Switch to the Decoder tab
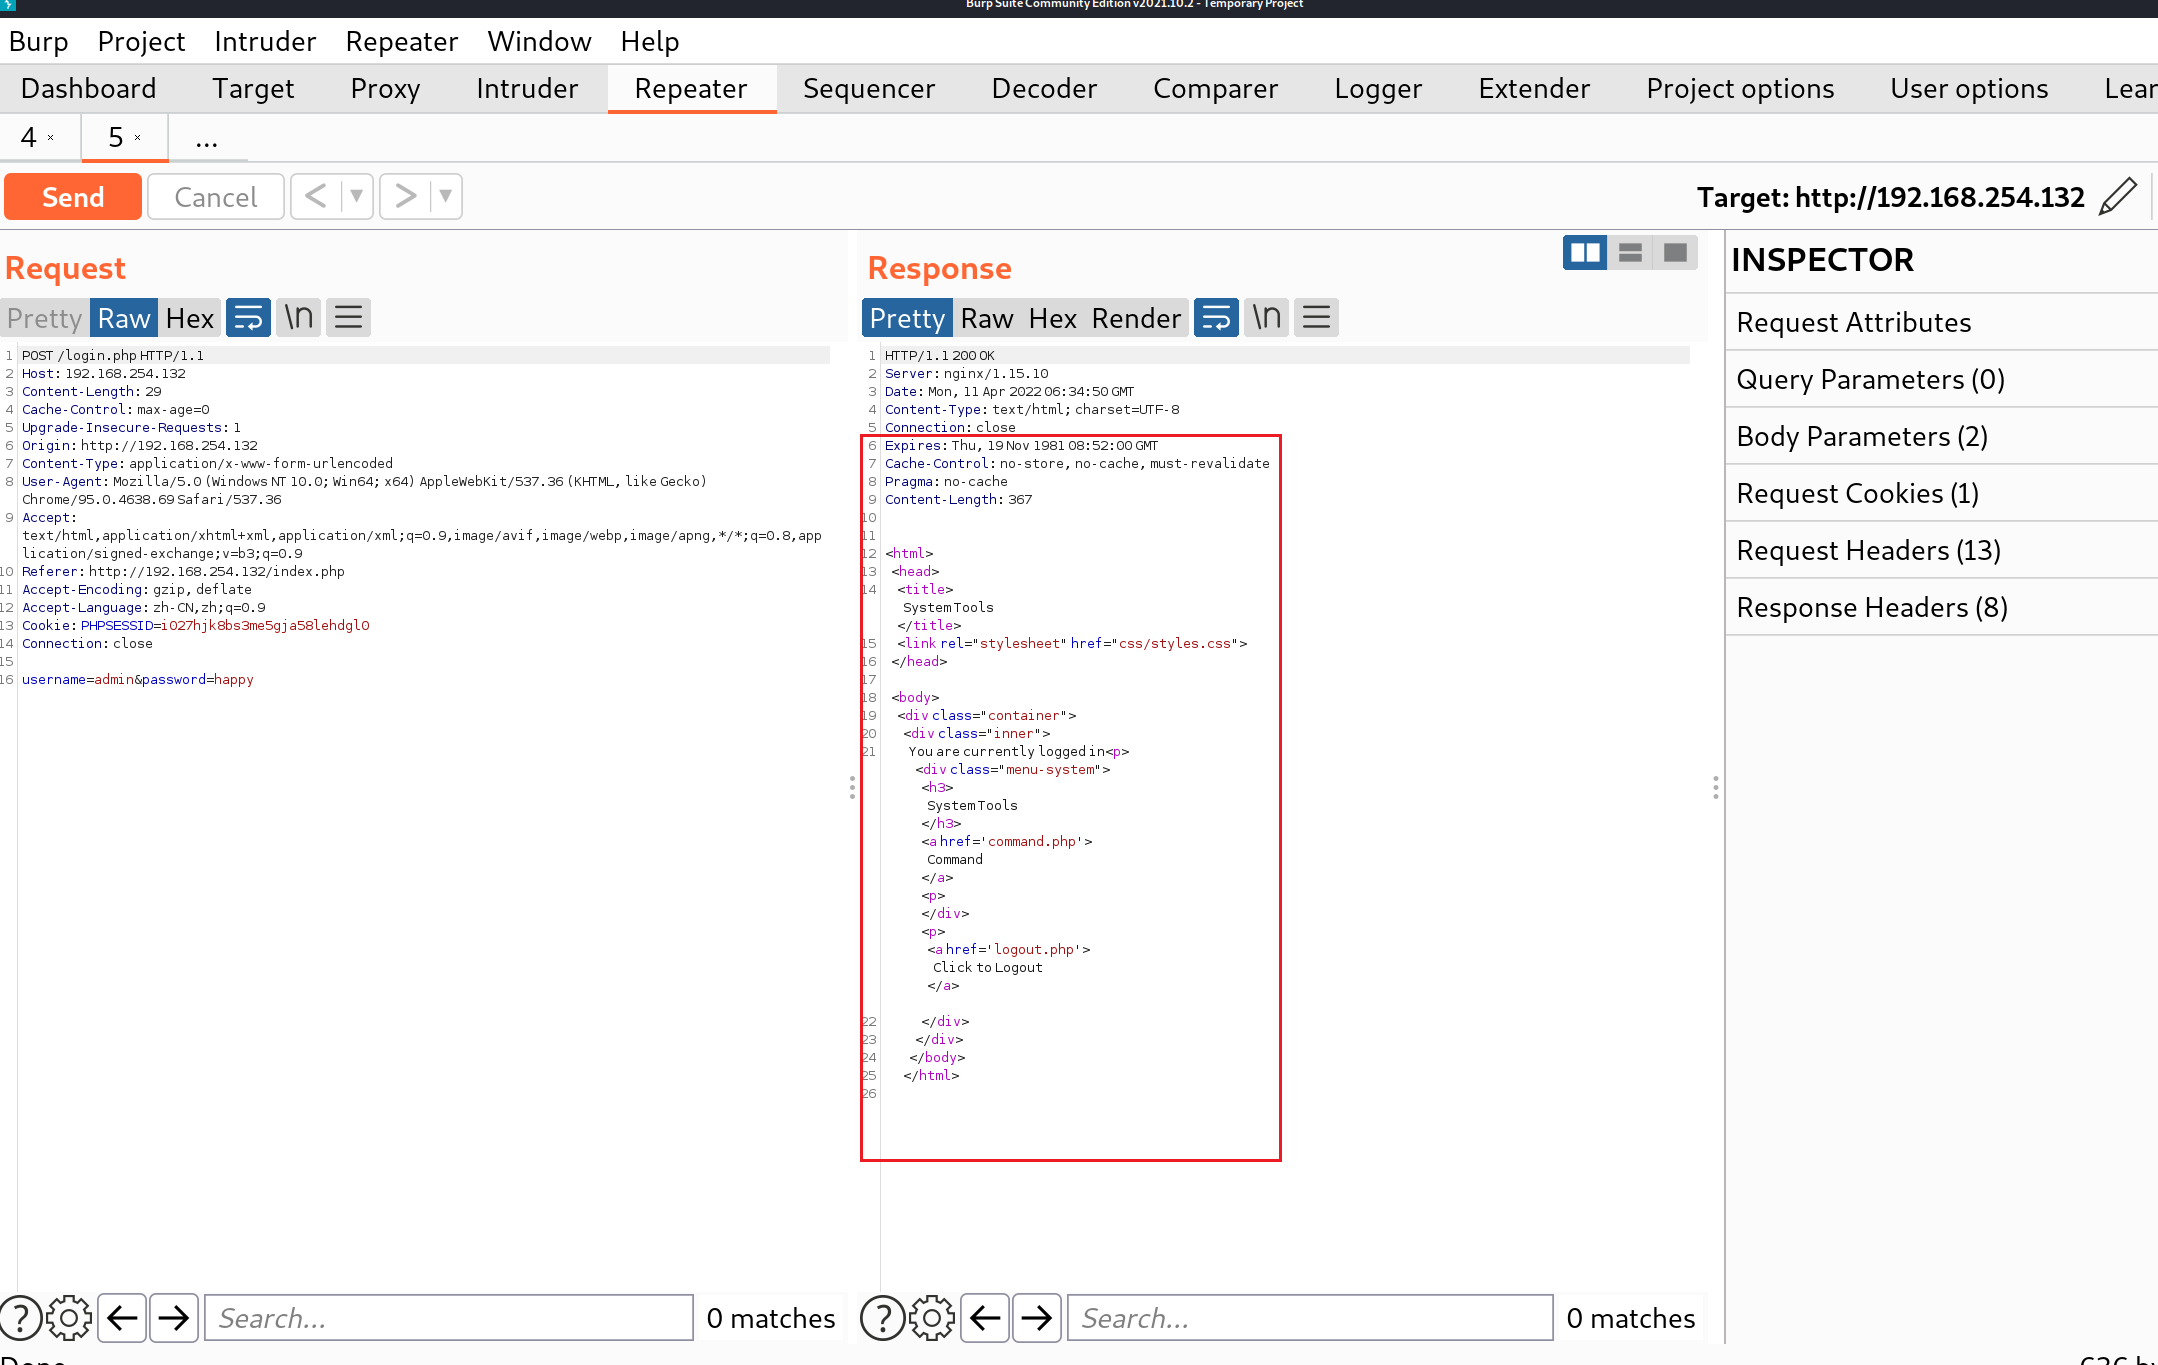The height and width of the screenshot is (1365, 2158). 1044,89
